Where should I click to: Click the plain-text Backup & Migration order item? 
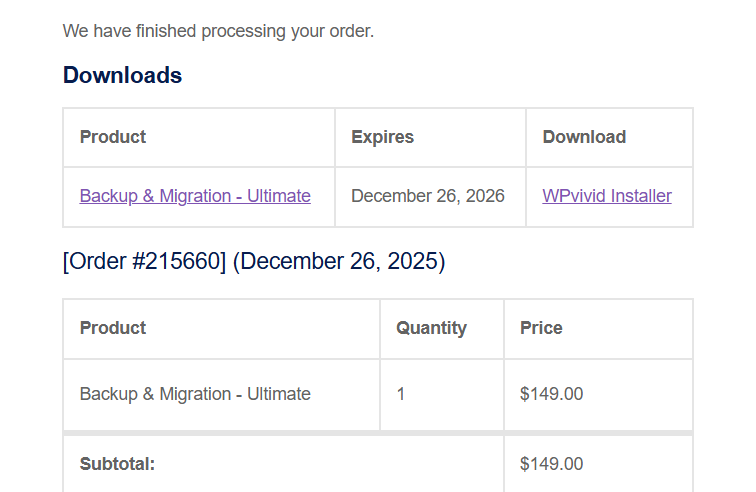pos(195,394)
